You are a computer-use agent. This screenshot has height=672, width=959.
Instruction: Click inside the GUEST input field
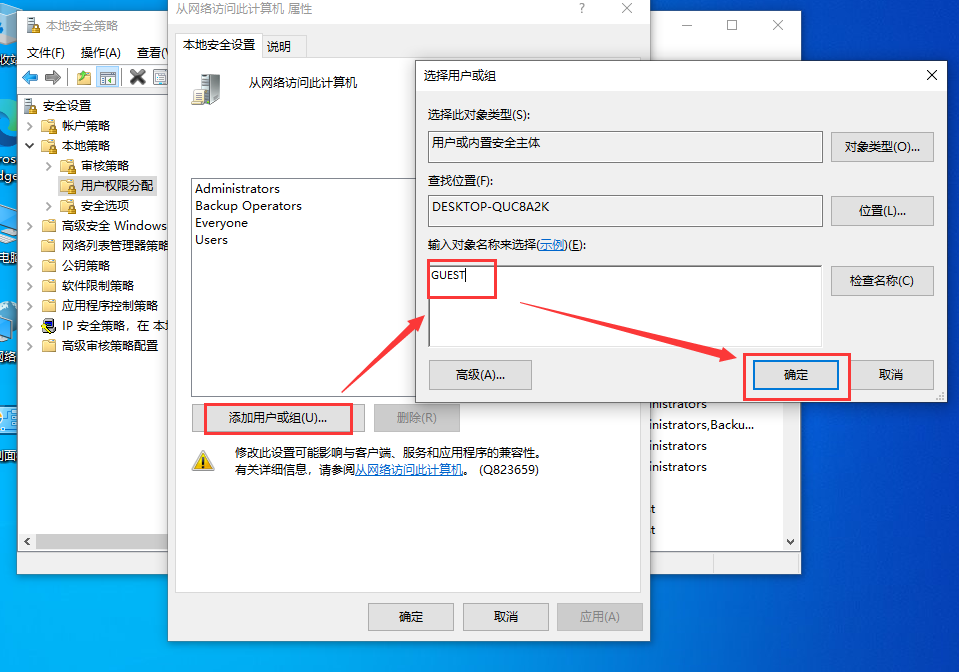(x=460, y=276)
